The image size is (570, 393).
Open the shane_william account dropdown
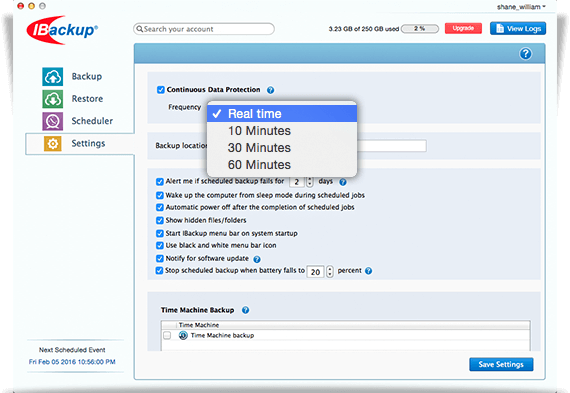[521, 7]
